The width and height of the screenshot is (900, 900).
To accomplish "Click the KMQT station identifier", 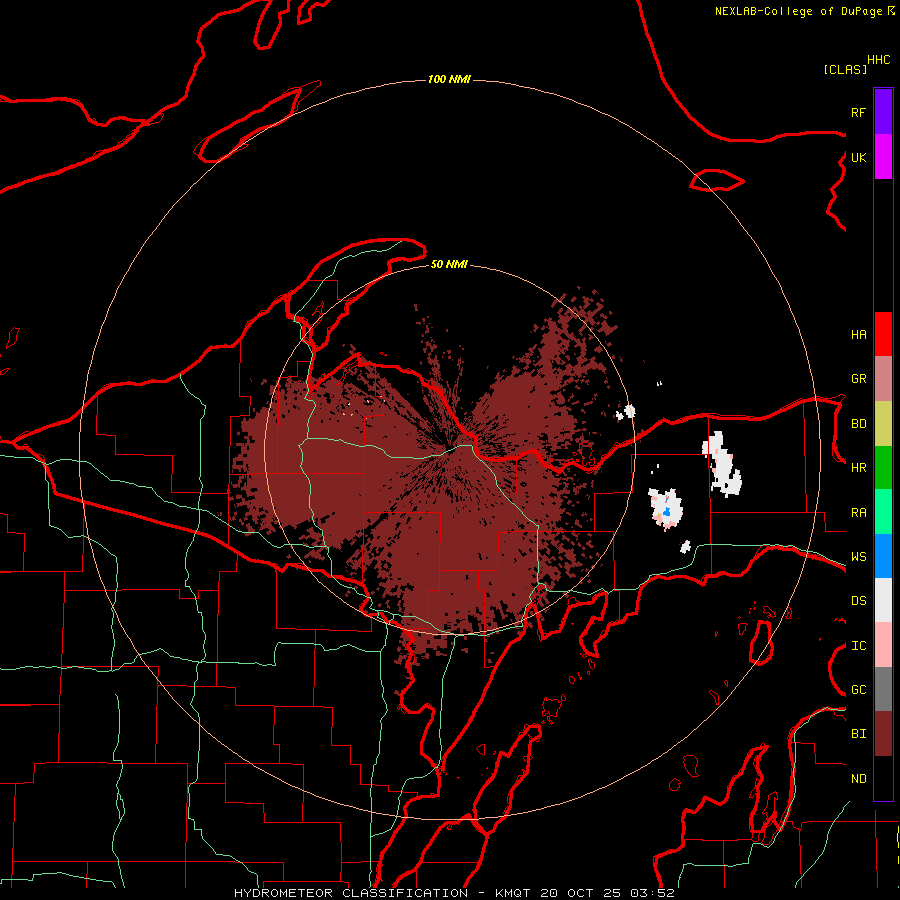I will tap(514, 893).
